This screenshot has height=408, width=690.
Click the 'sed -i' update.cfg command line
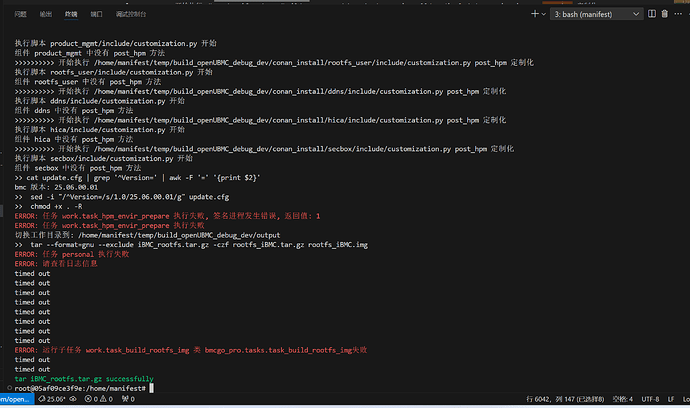click(x=121, y=197)
